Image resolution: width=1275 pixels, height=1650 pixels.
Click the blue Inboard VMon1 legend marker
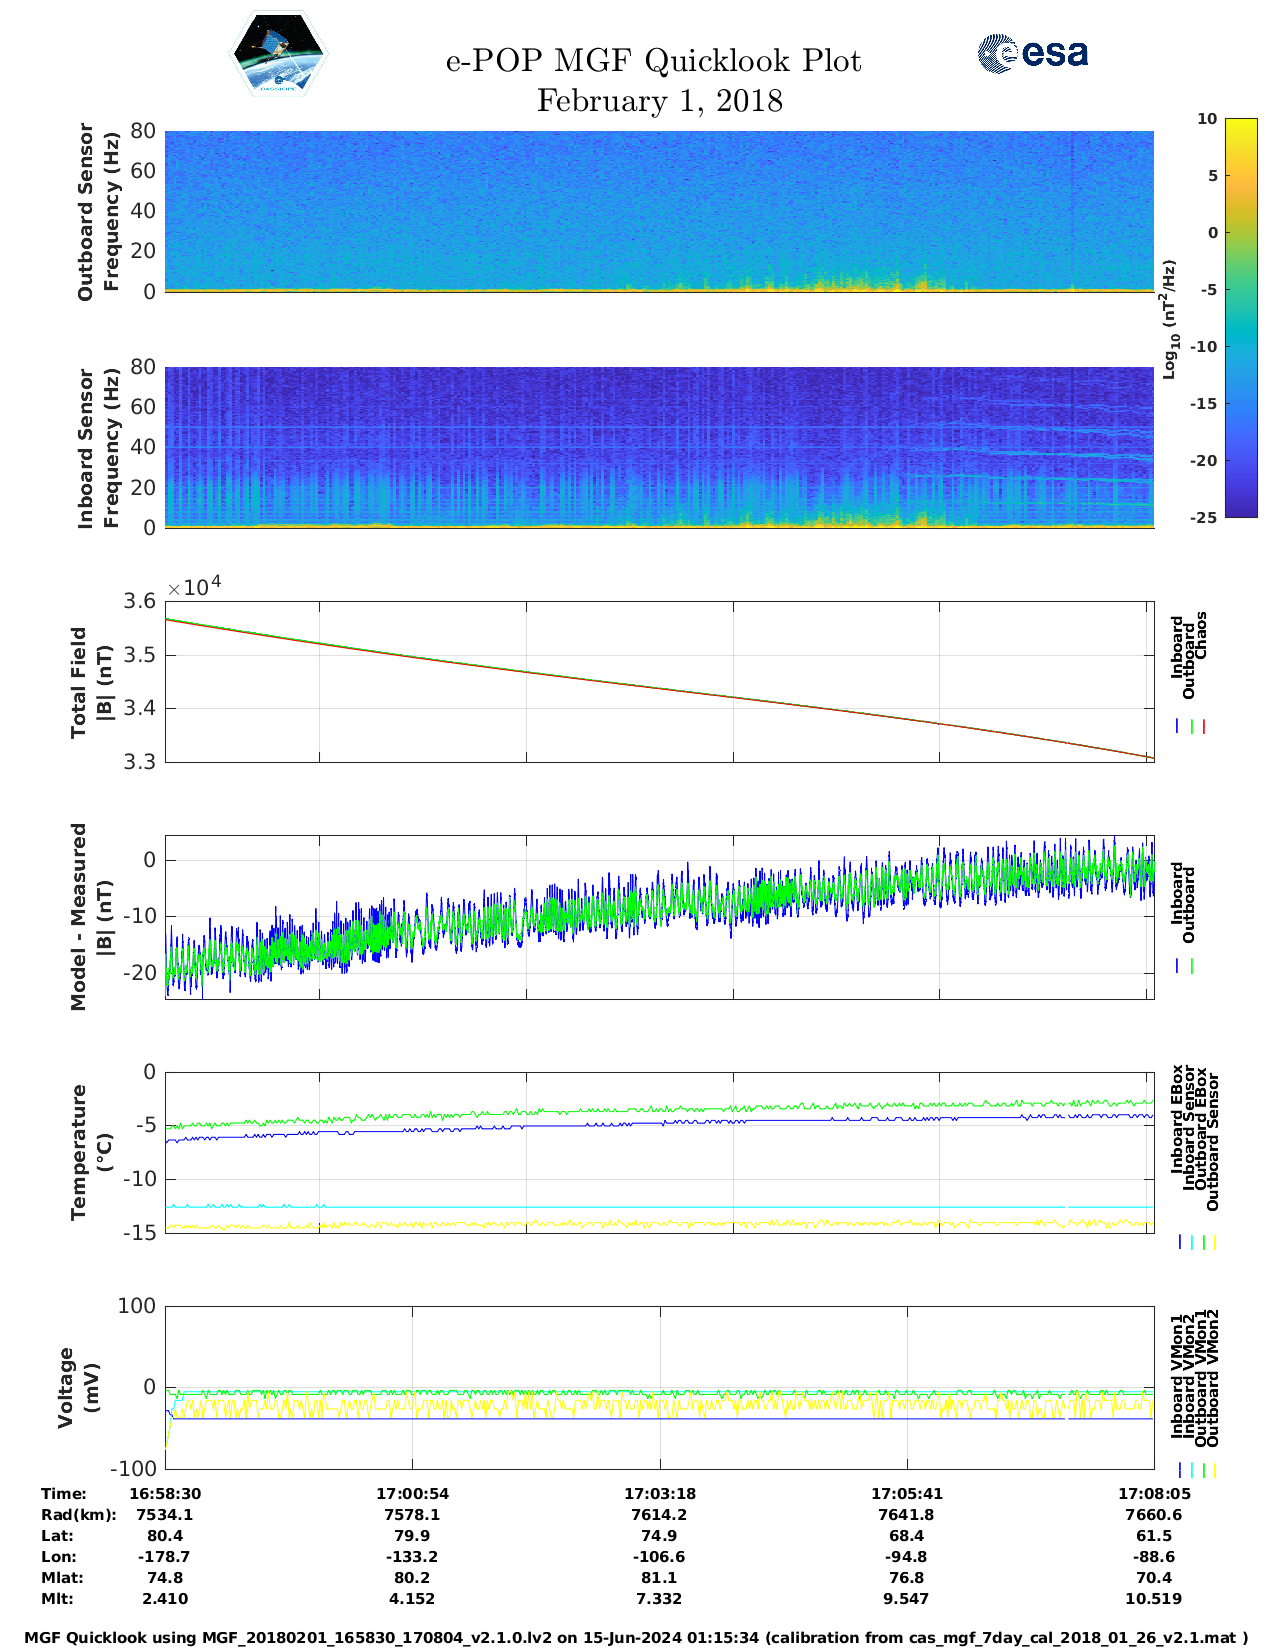(x=1180, y=1470)
